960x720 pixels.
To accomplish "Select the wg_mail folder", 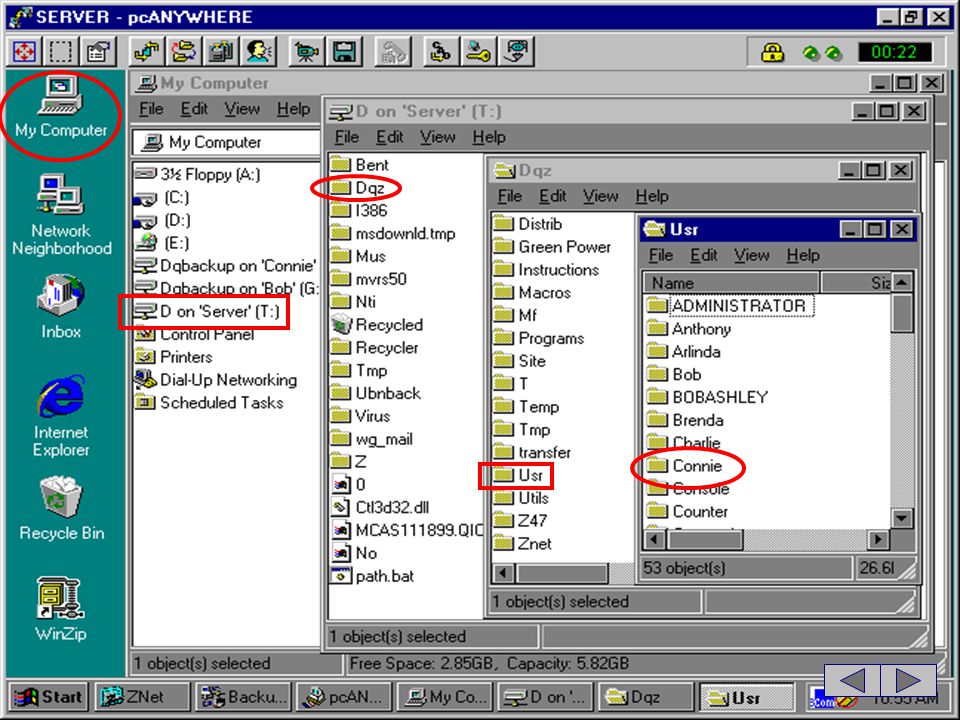I will 372,439.
